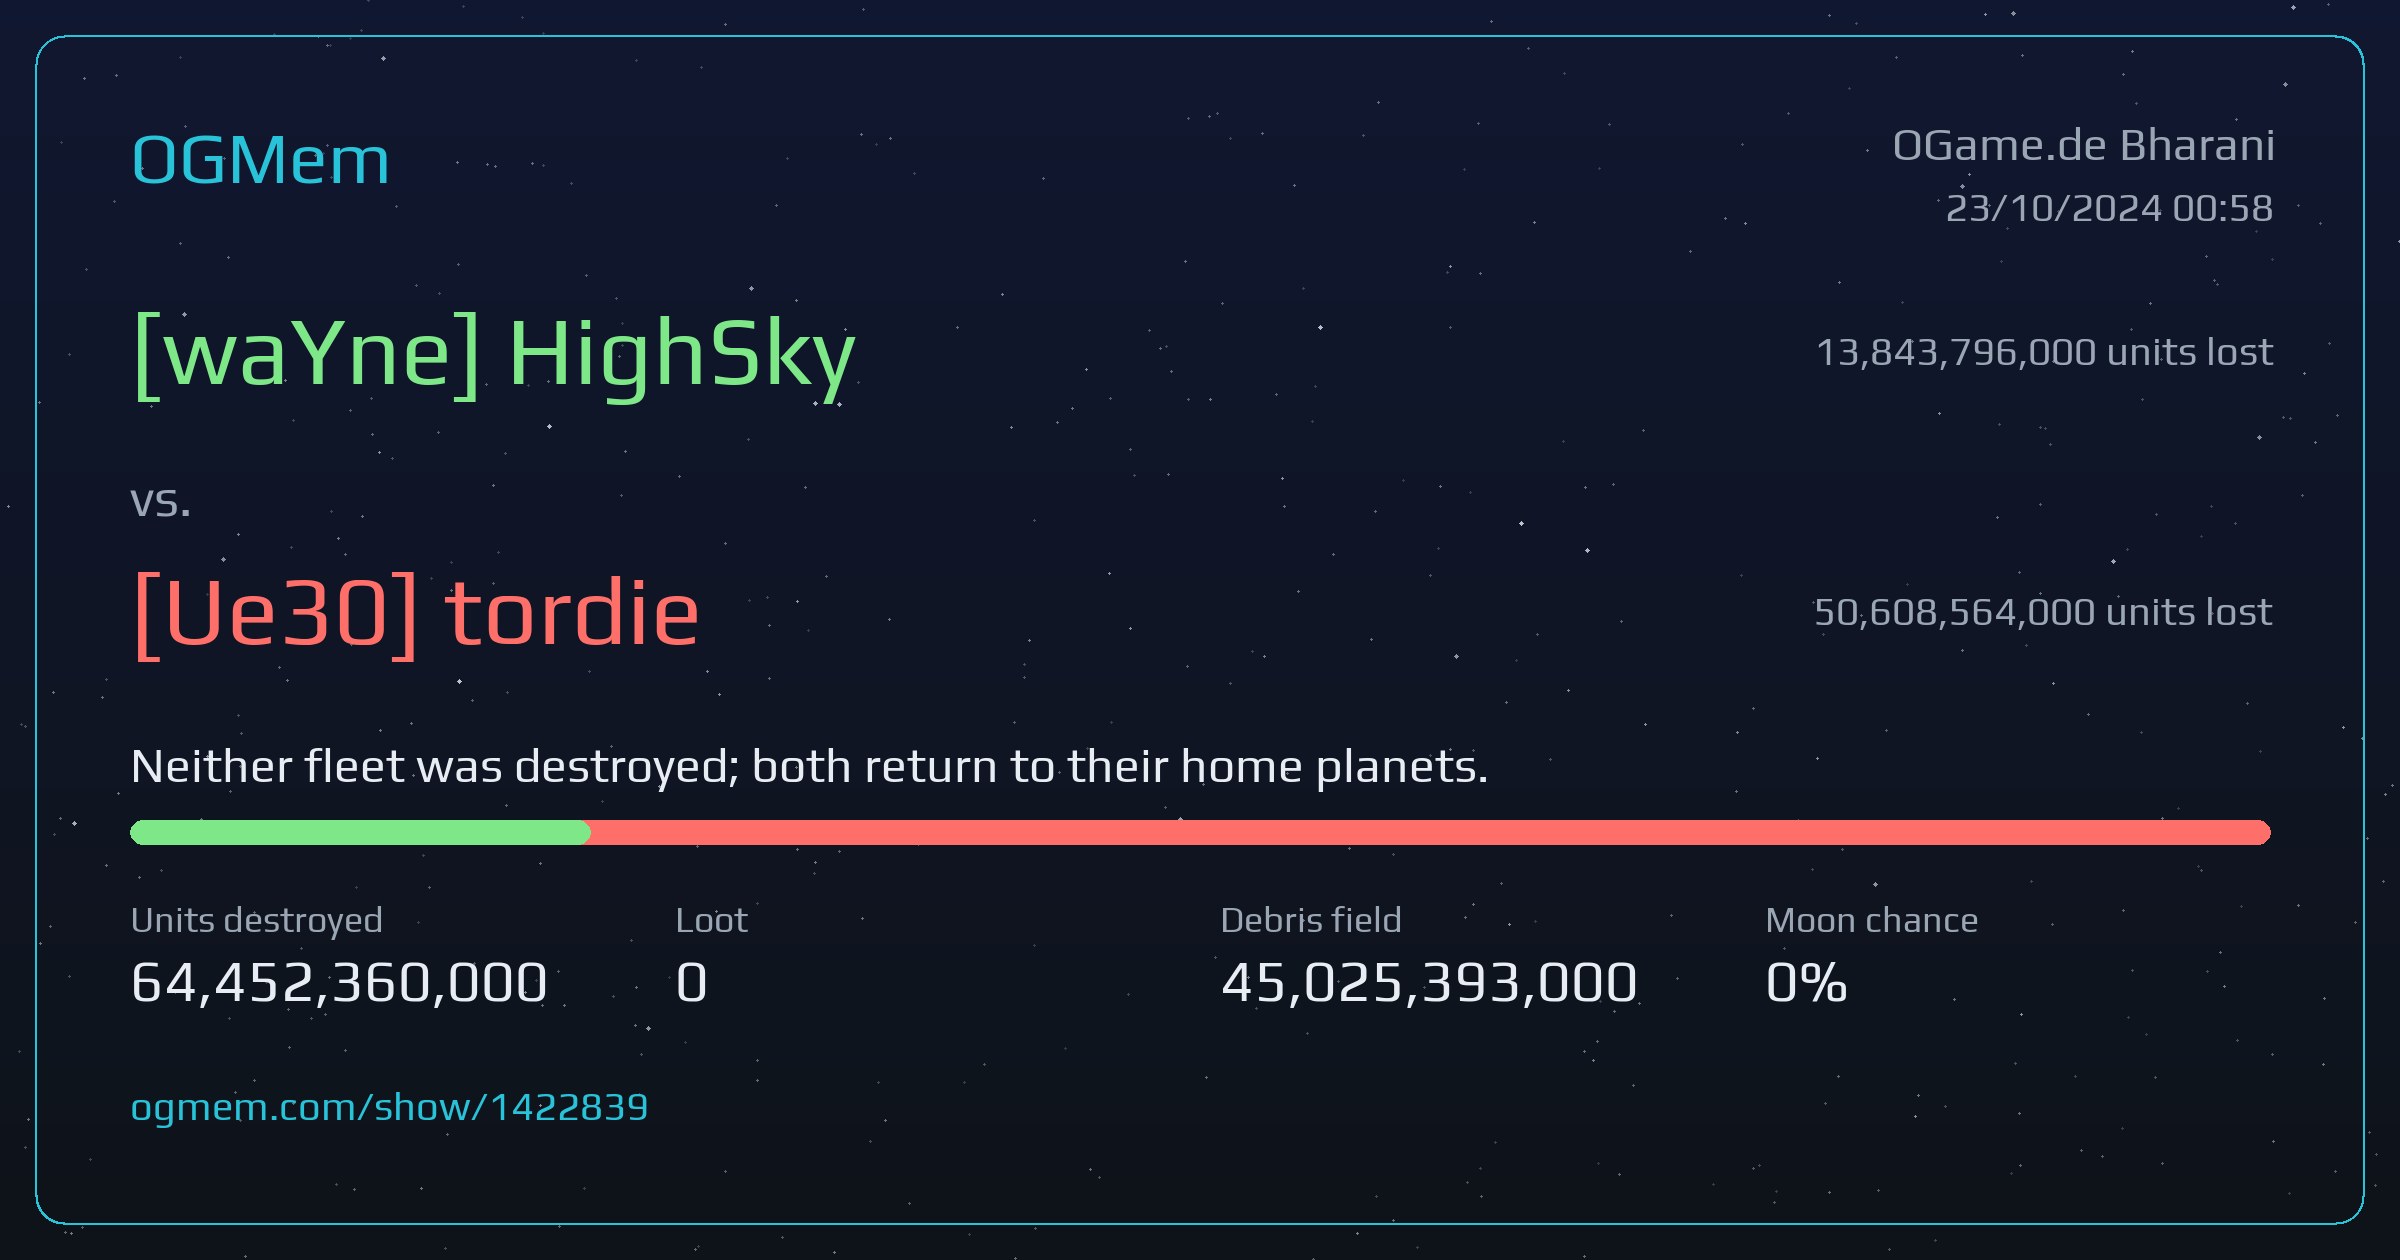Select the Loot value 0

coord(692,982)
